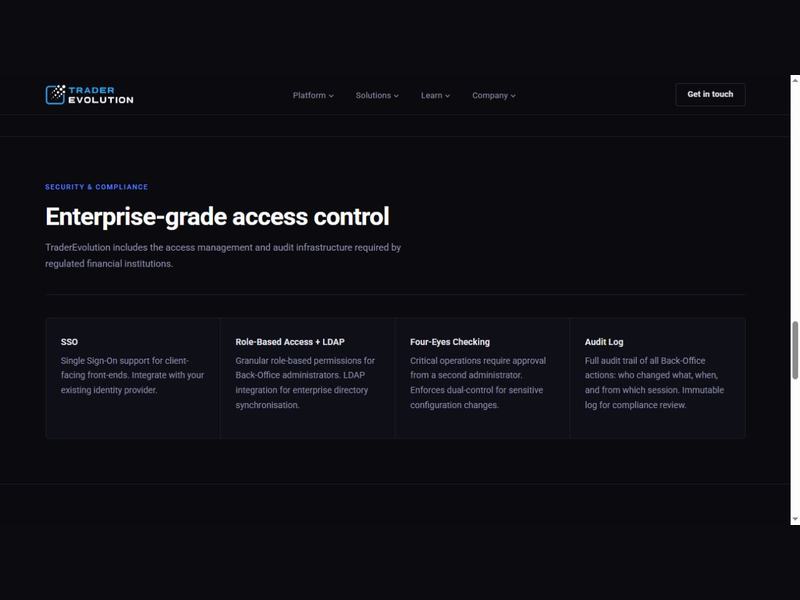This screenshot has width=800, height=600.
Task: Click the Granular role-based permissions description
Action: (305, 383)
